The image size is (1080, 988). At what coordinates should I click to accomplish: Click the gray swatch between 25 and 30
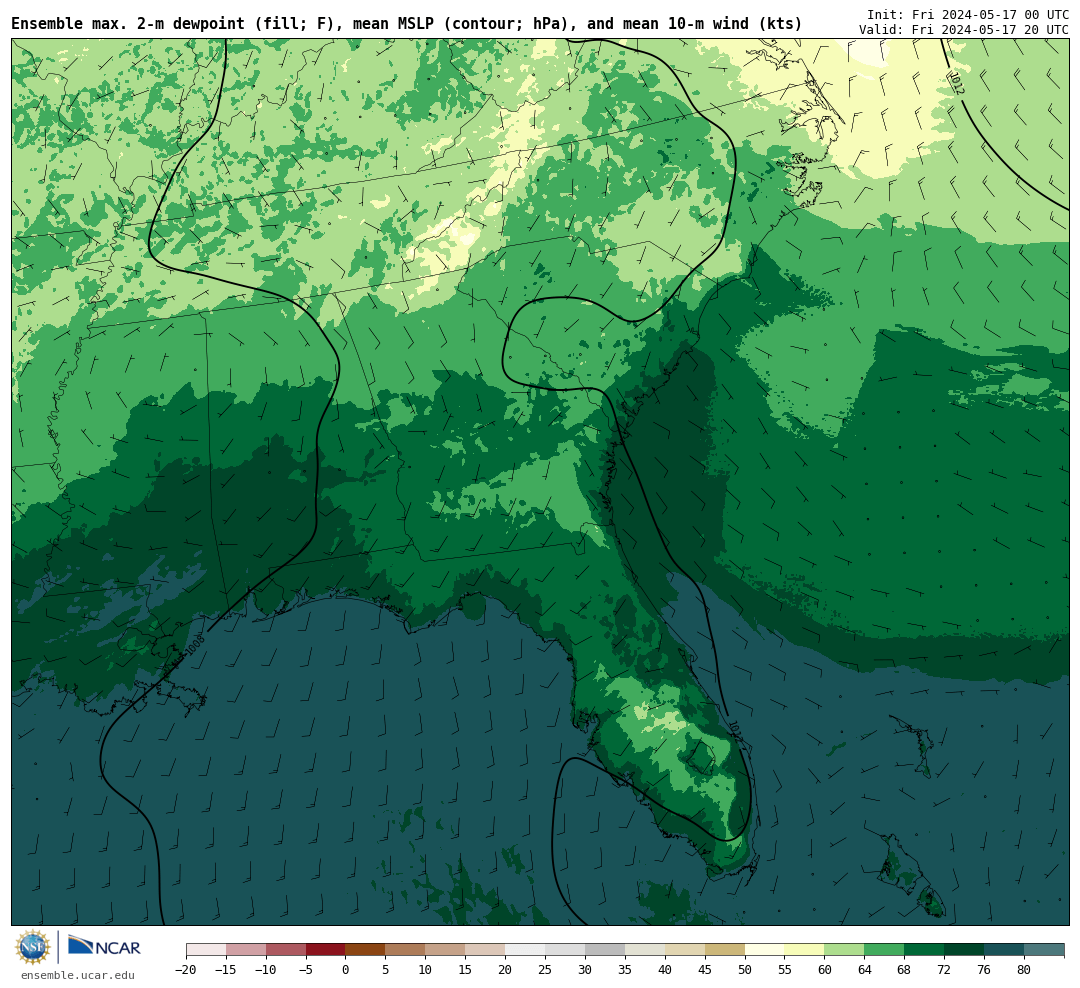[565, 950]
